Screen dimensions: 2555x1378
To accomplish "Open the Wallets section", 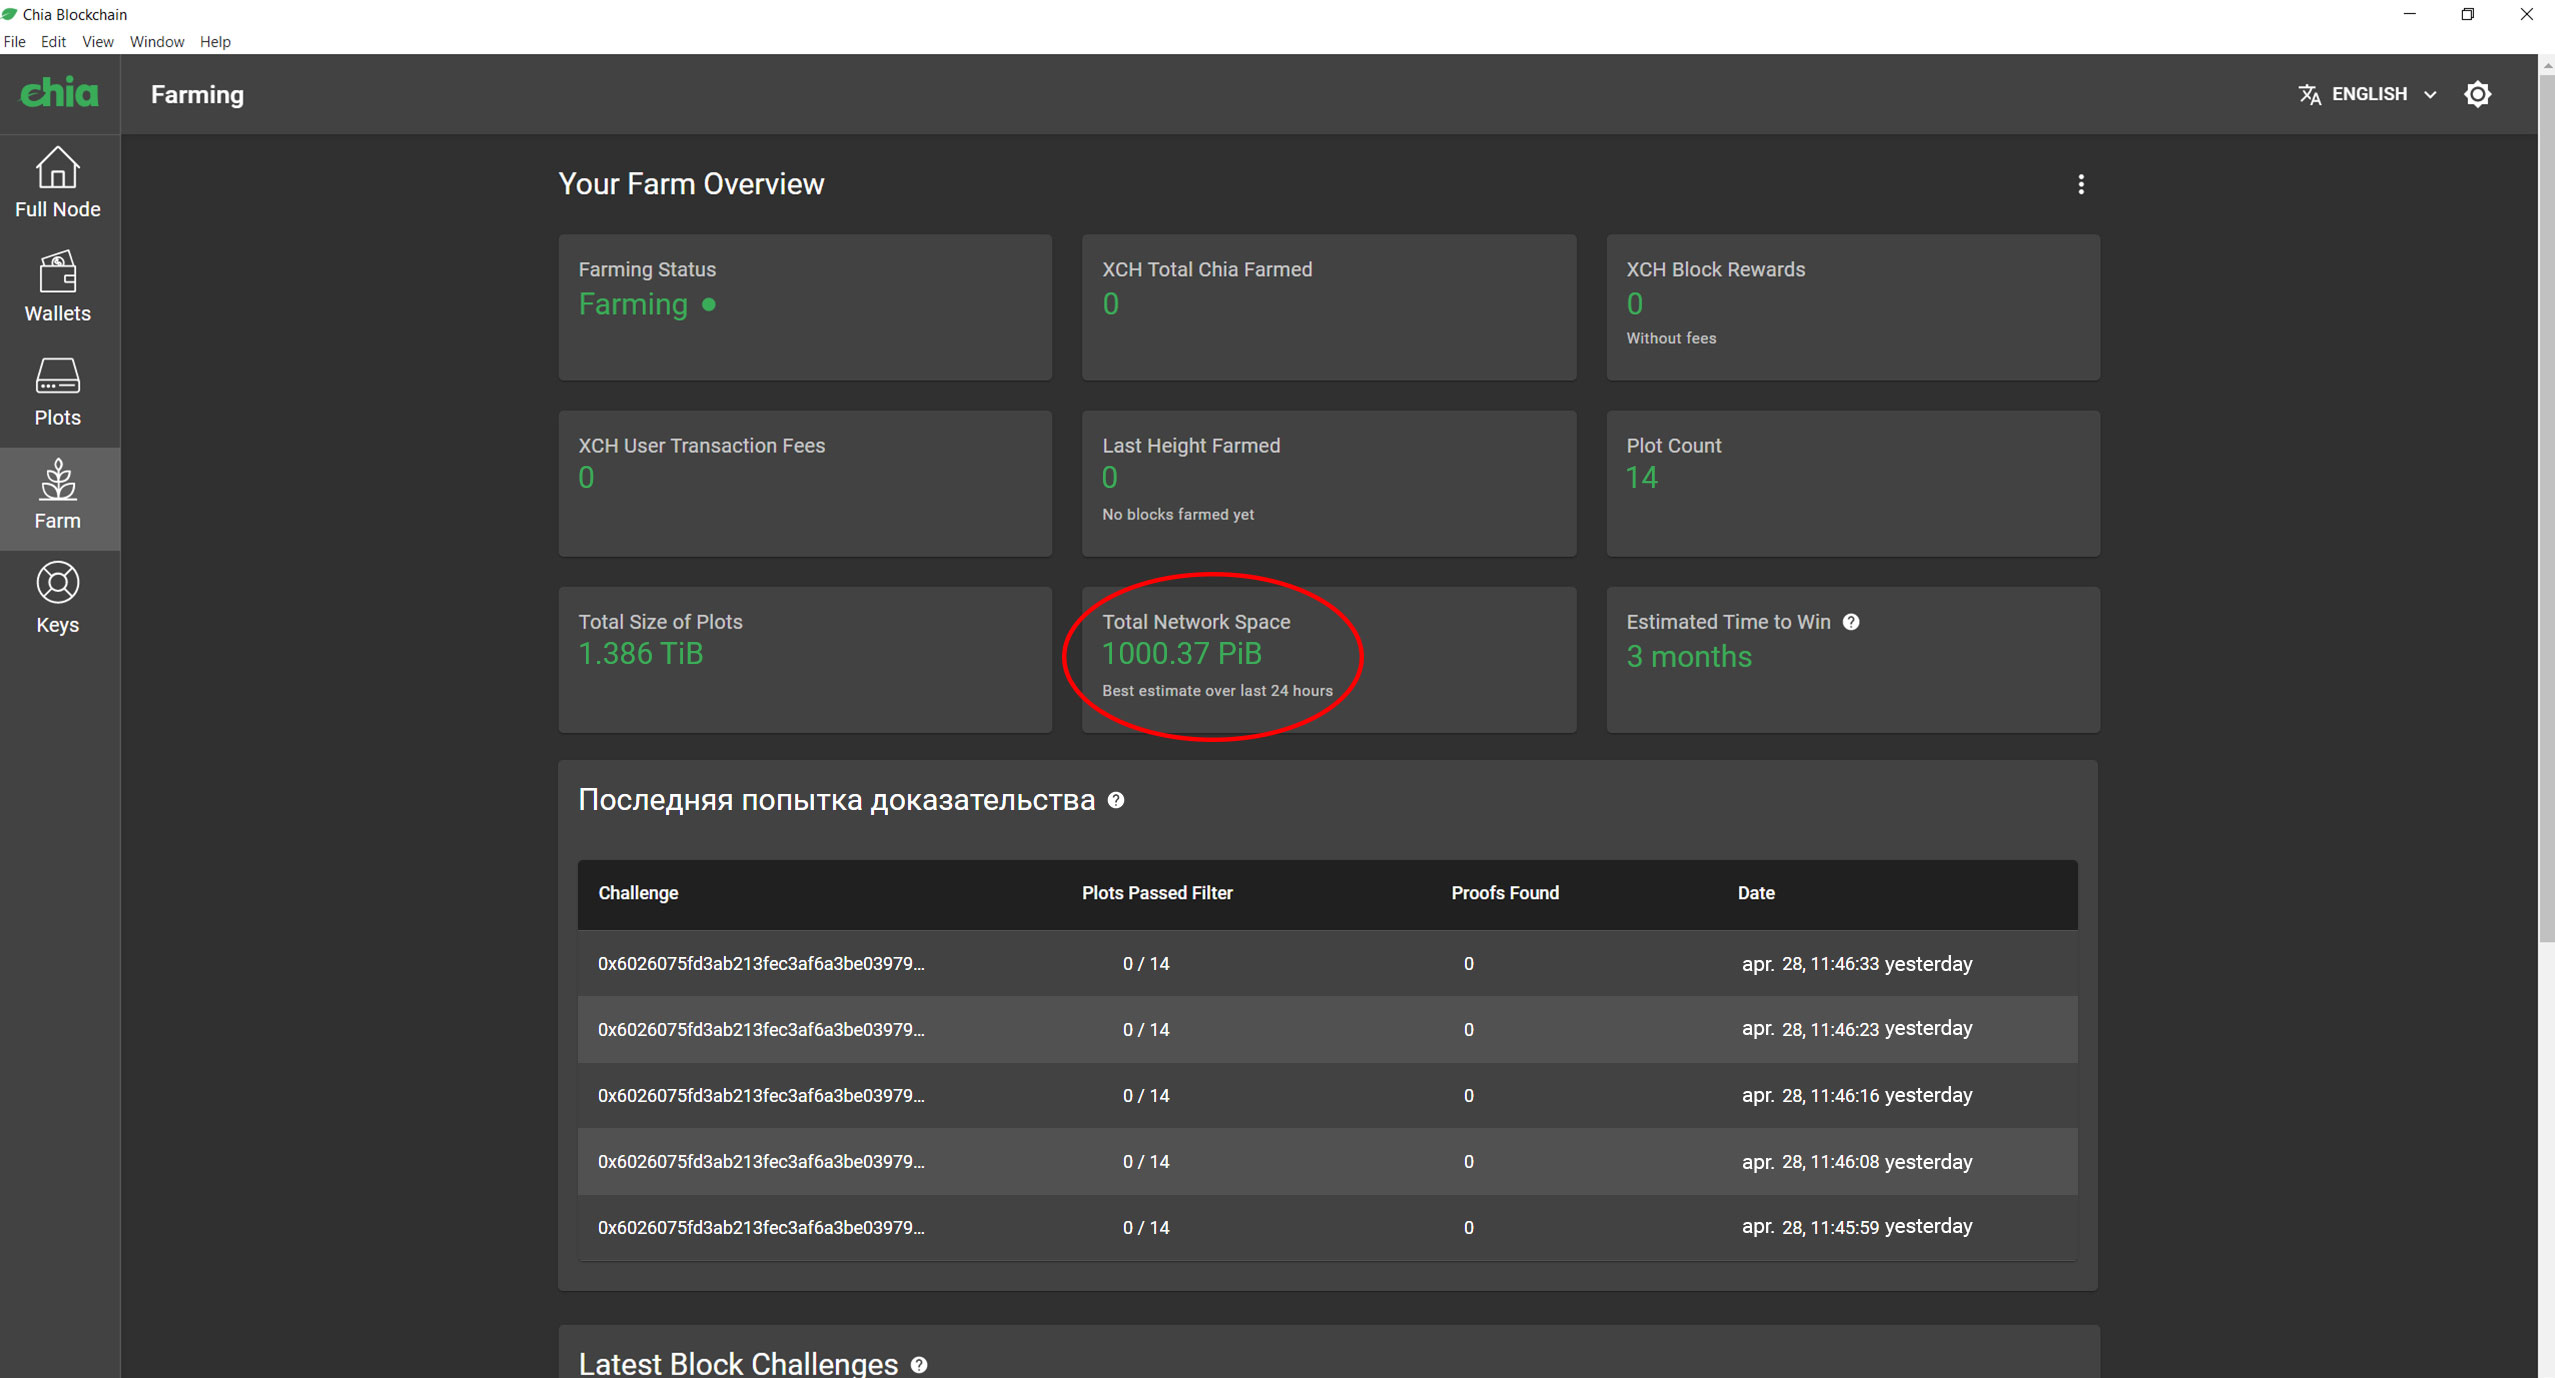I will 58,287.
